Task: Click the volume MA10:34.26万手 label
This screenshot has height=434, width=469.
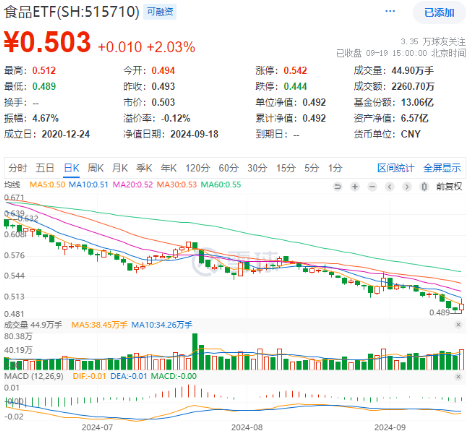Action: pos(162,325)
